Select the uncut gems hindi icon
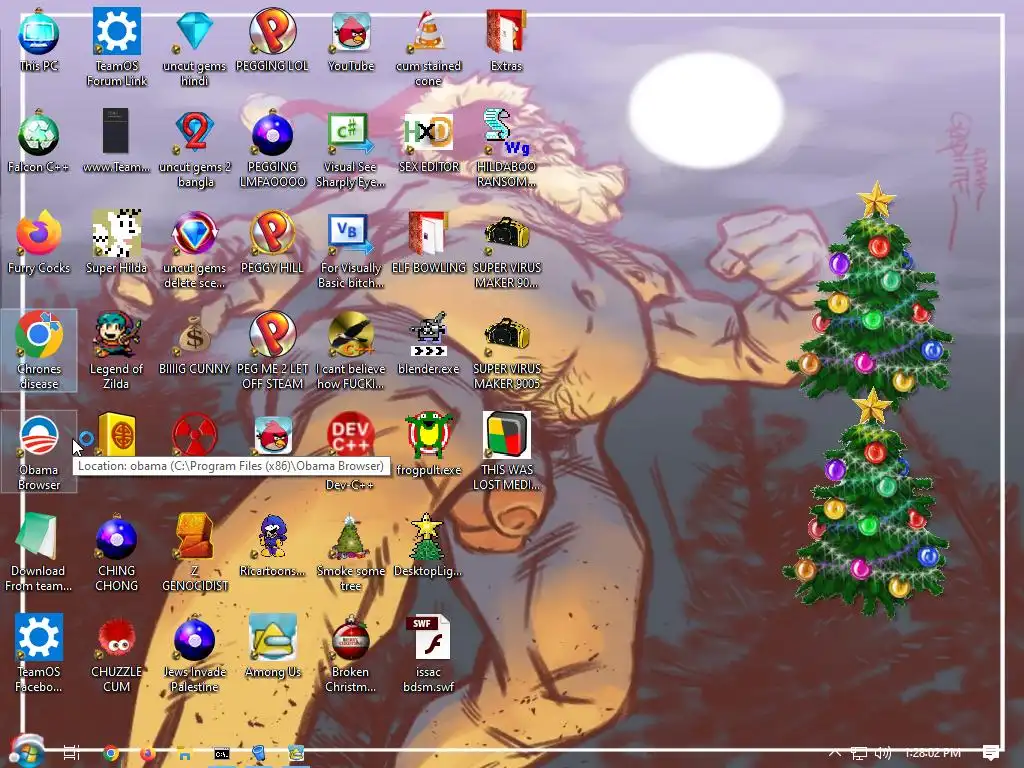Screen dimensions: 1024x768 (x=194, y=47)
